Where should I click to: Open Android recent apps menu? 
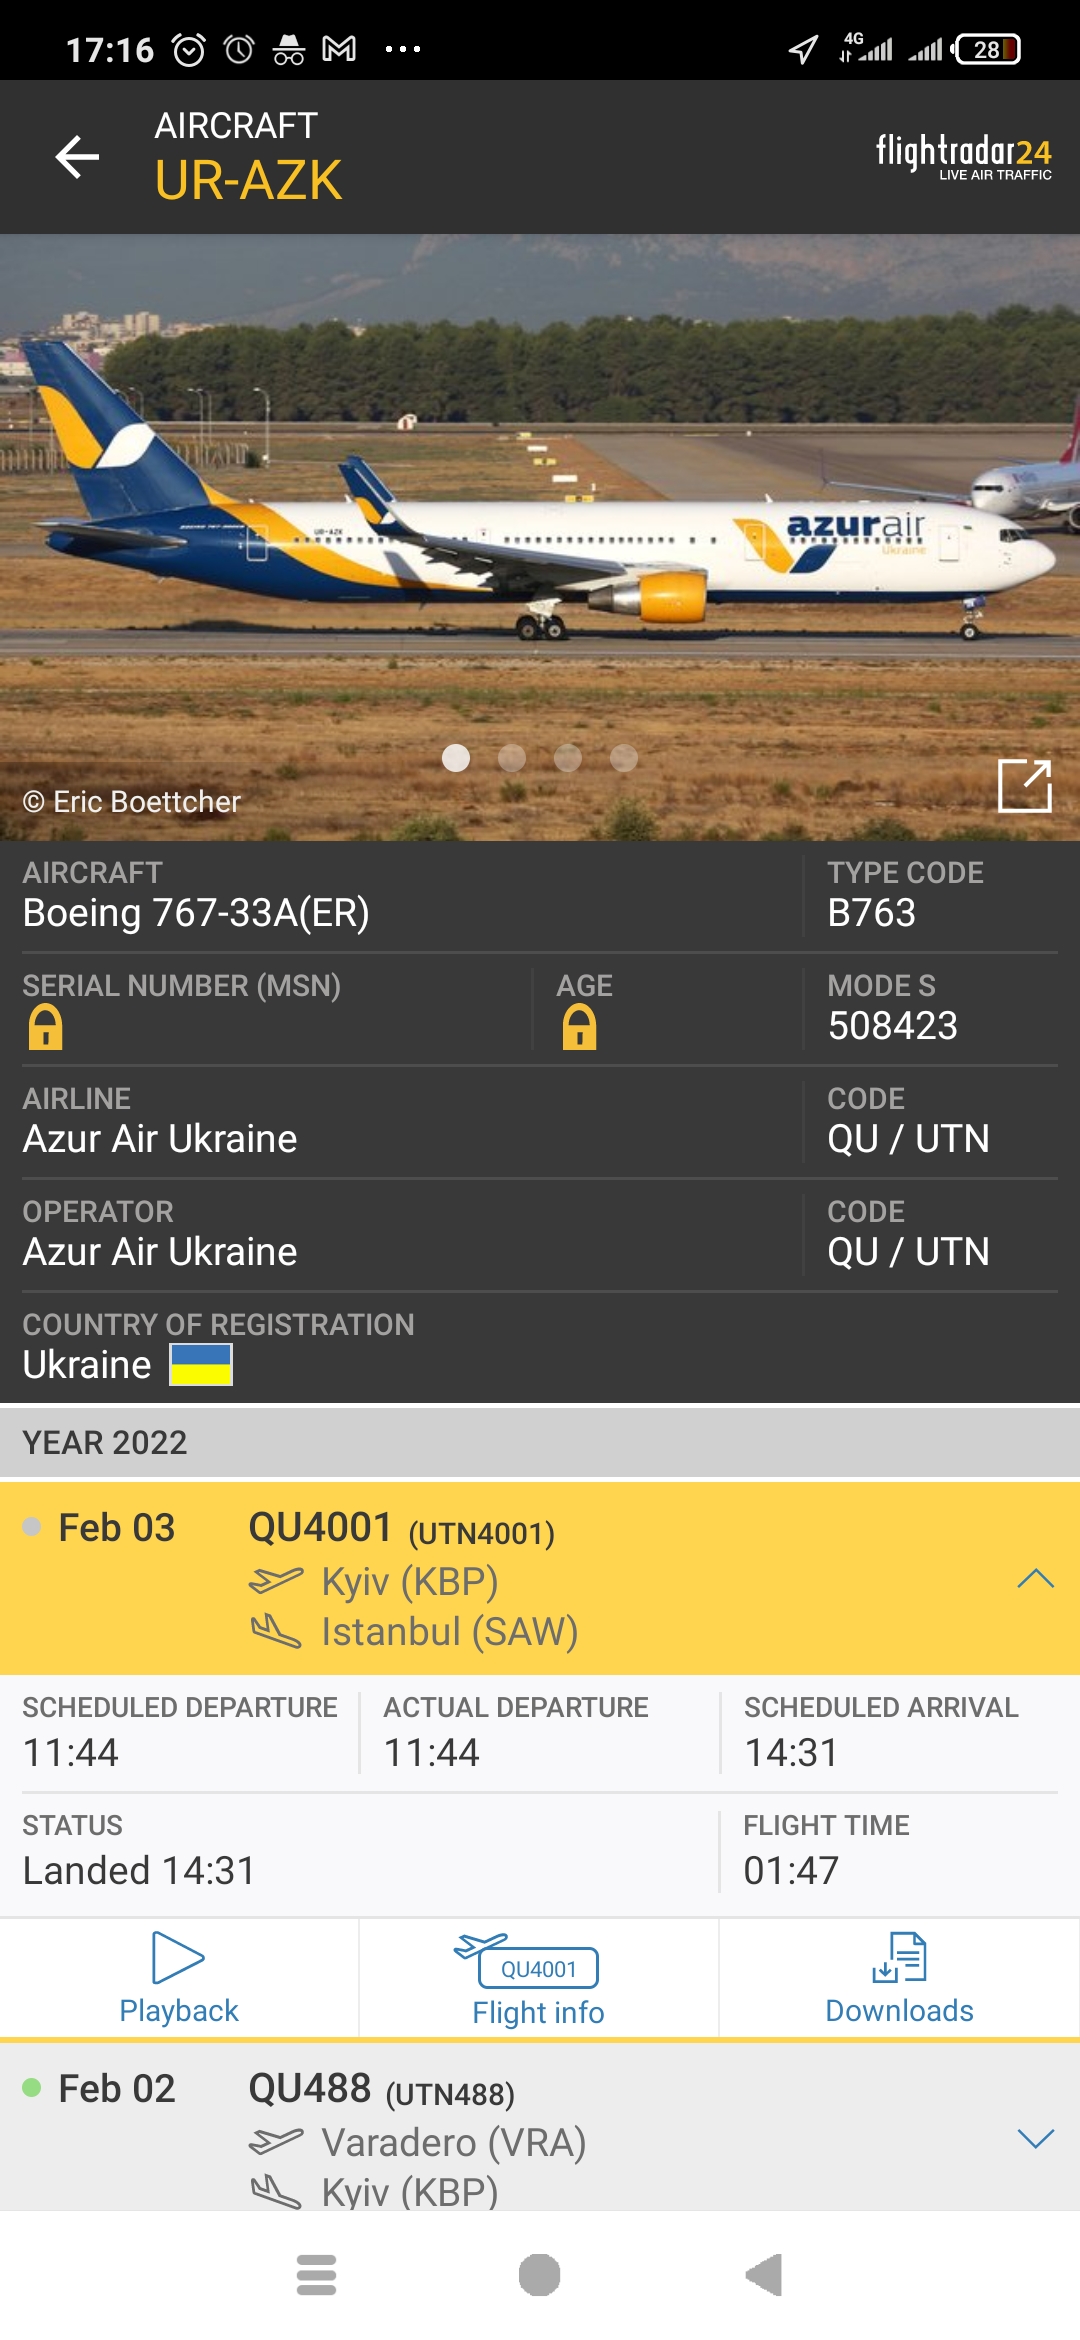tap(316, 2275)
